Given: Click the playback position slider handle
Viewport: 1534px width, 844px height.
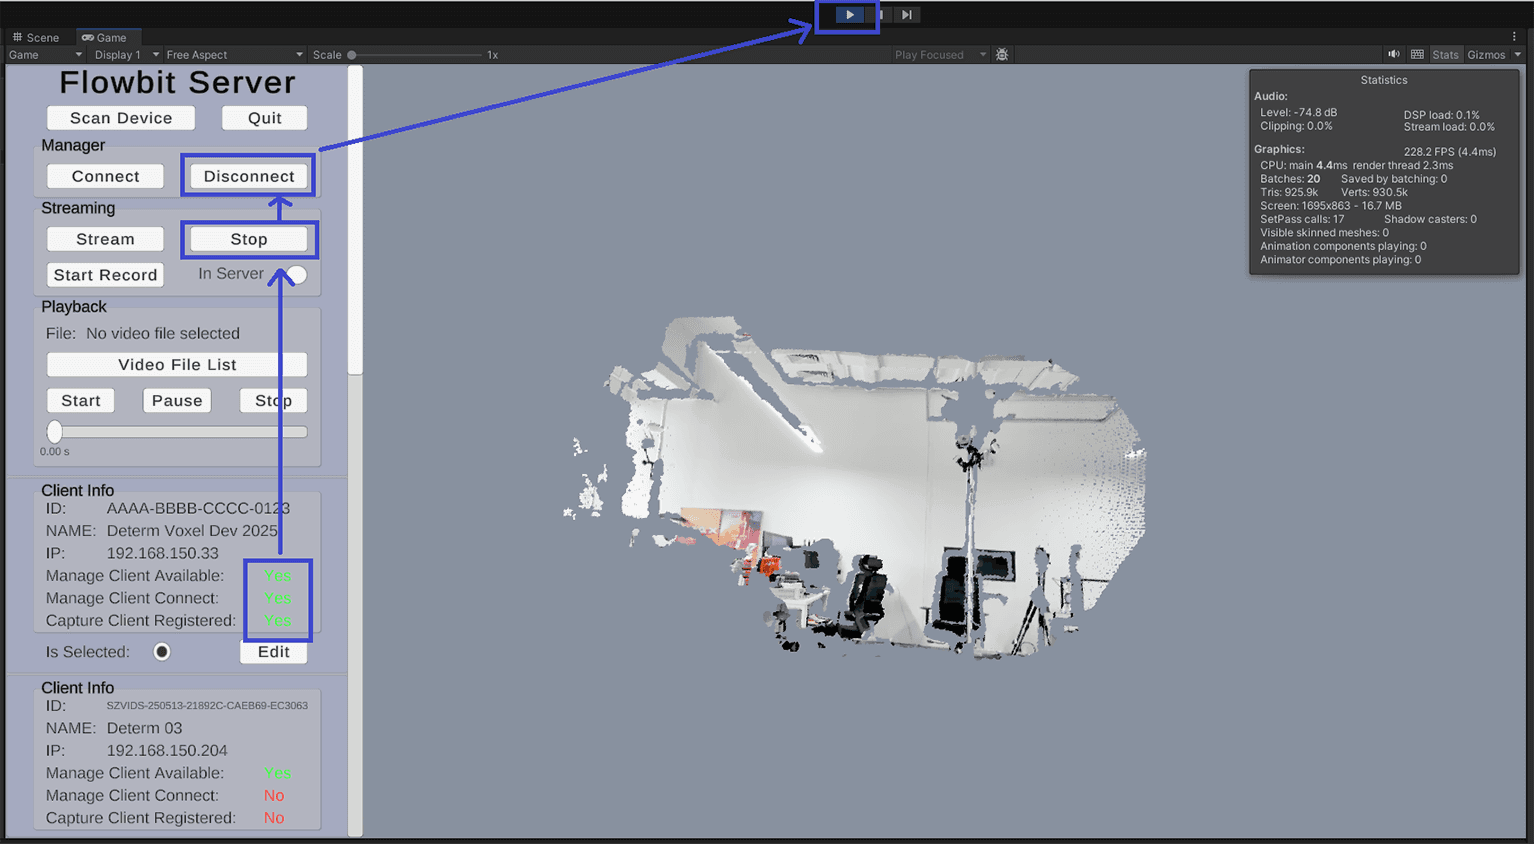Looking at the screenshot, I should pos(55,432).
